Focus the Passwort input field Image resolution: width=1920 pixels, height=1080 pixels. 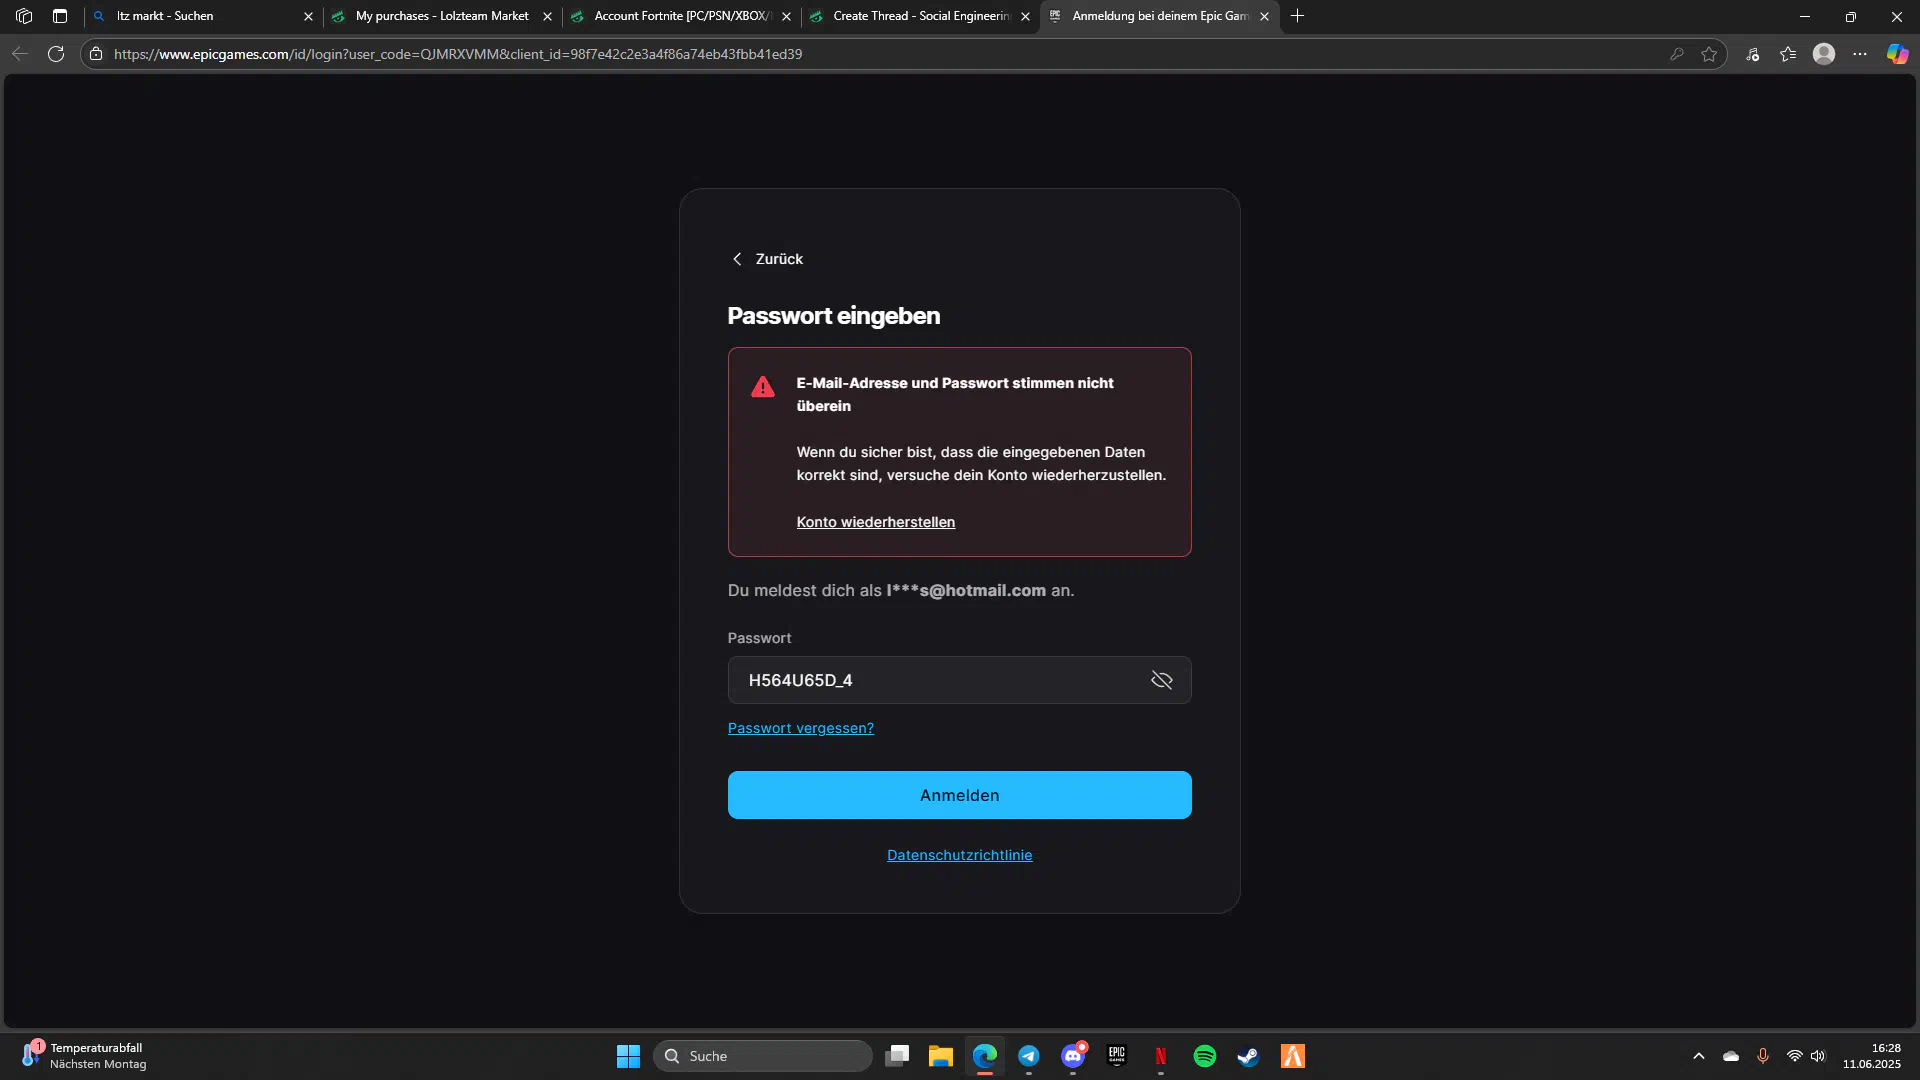[x=959, y=680]
